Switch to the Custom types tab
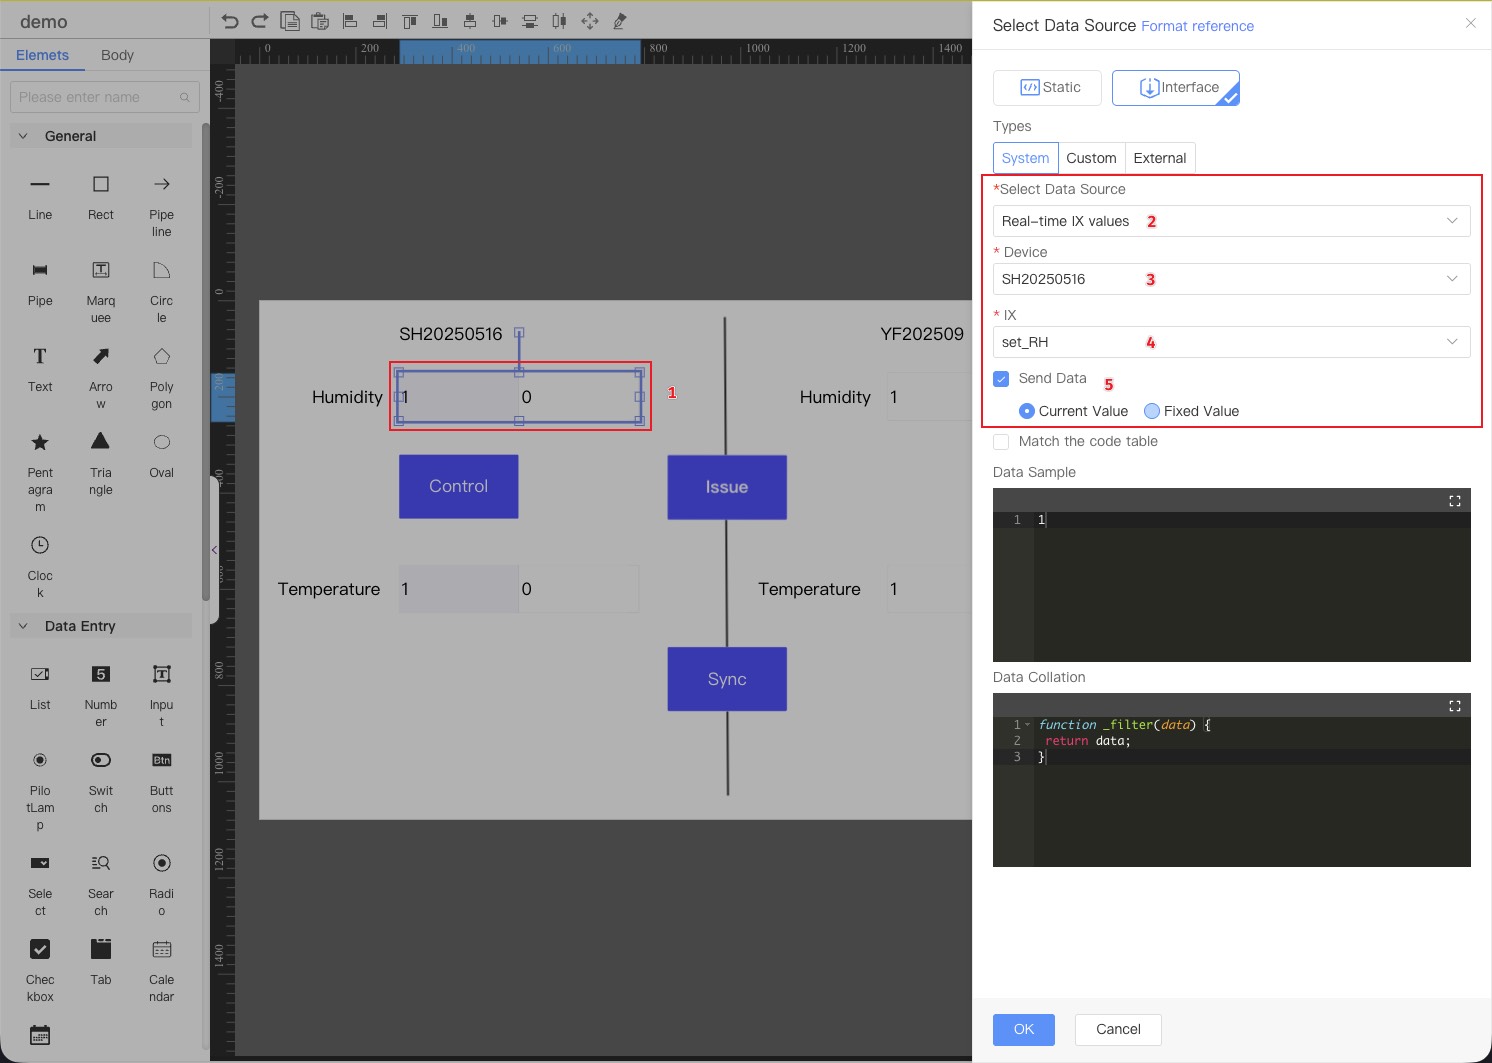The height and width of the screenshot is (1063, 1492). tap(1091, 158)
